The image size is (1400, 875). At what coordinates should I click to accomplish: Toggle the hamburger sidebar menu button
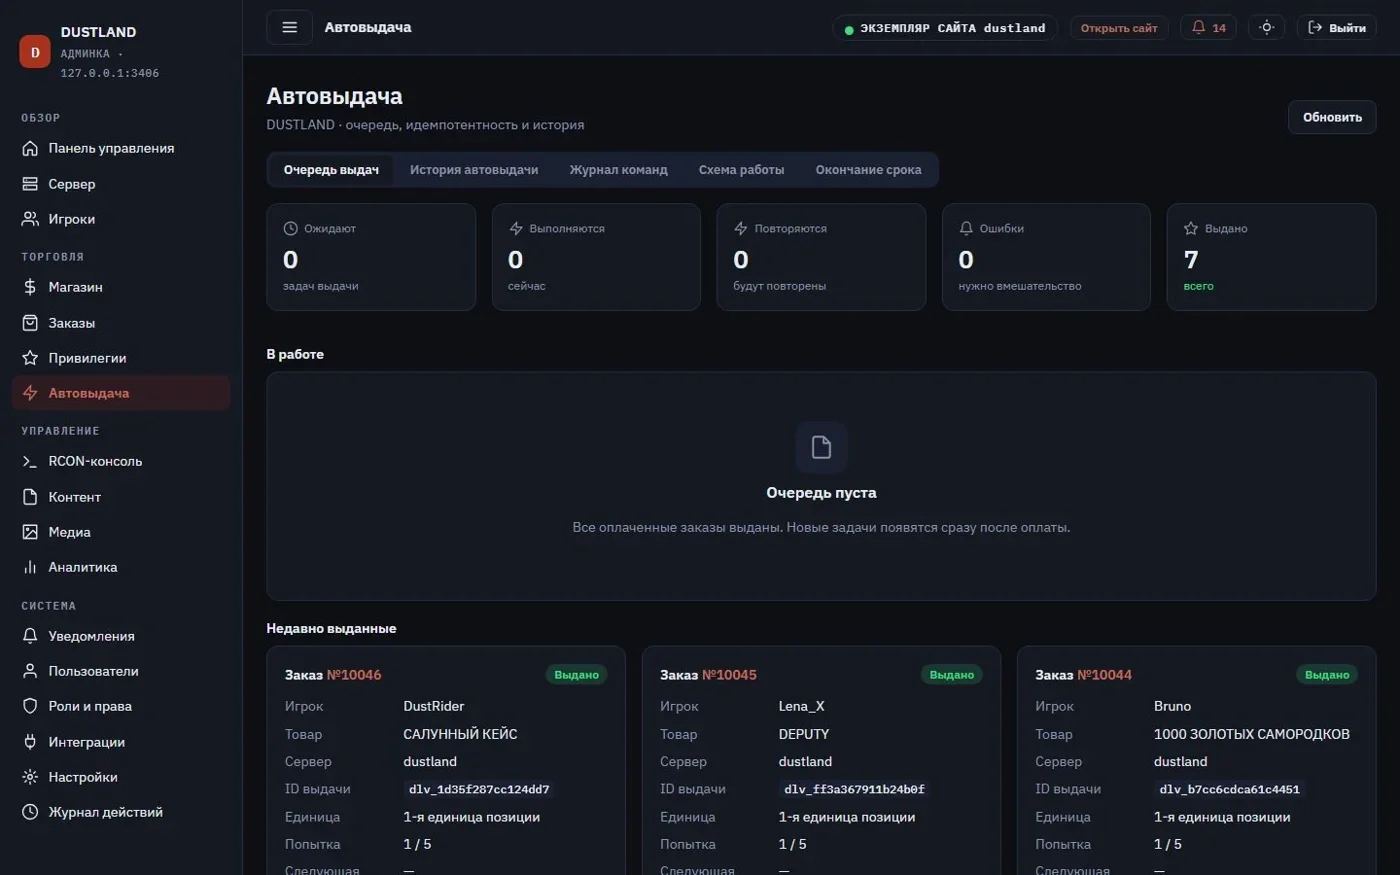[x=289, y=27]
